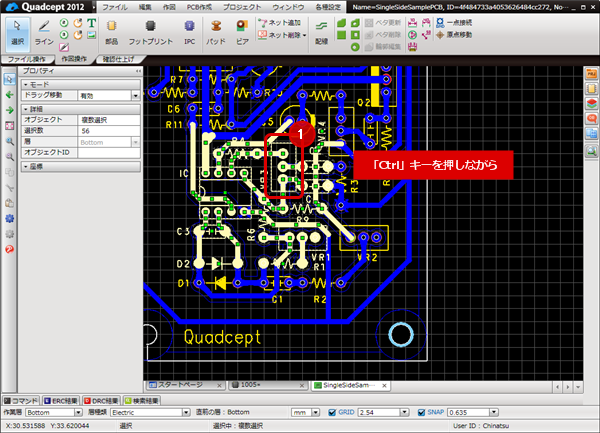This screenshot has width=600, height=433.
Task: Open the layers stack icon on the right sidebar
Action: pyautogui.click(x=591, y=104)
